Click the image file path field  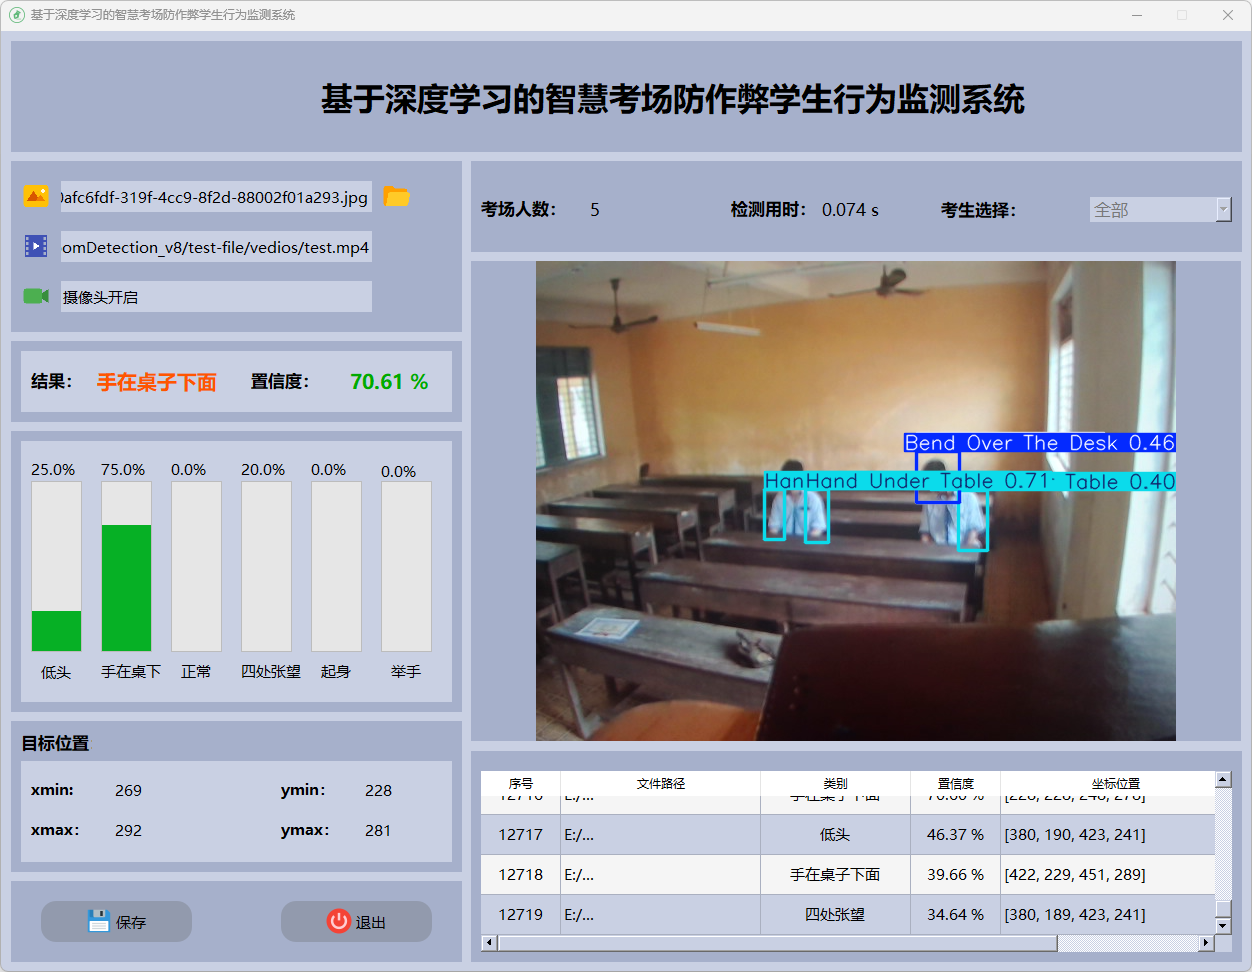215,197
